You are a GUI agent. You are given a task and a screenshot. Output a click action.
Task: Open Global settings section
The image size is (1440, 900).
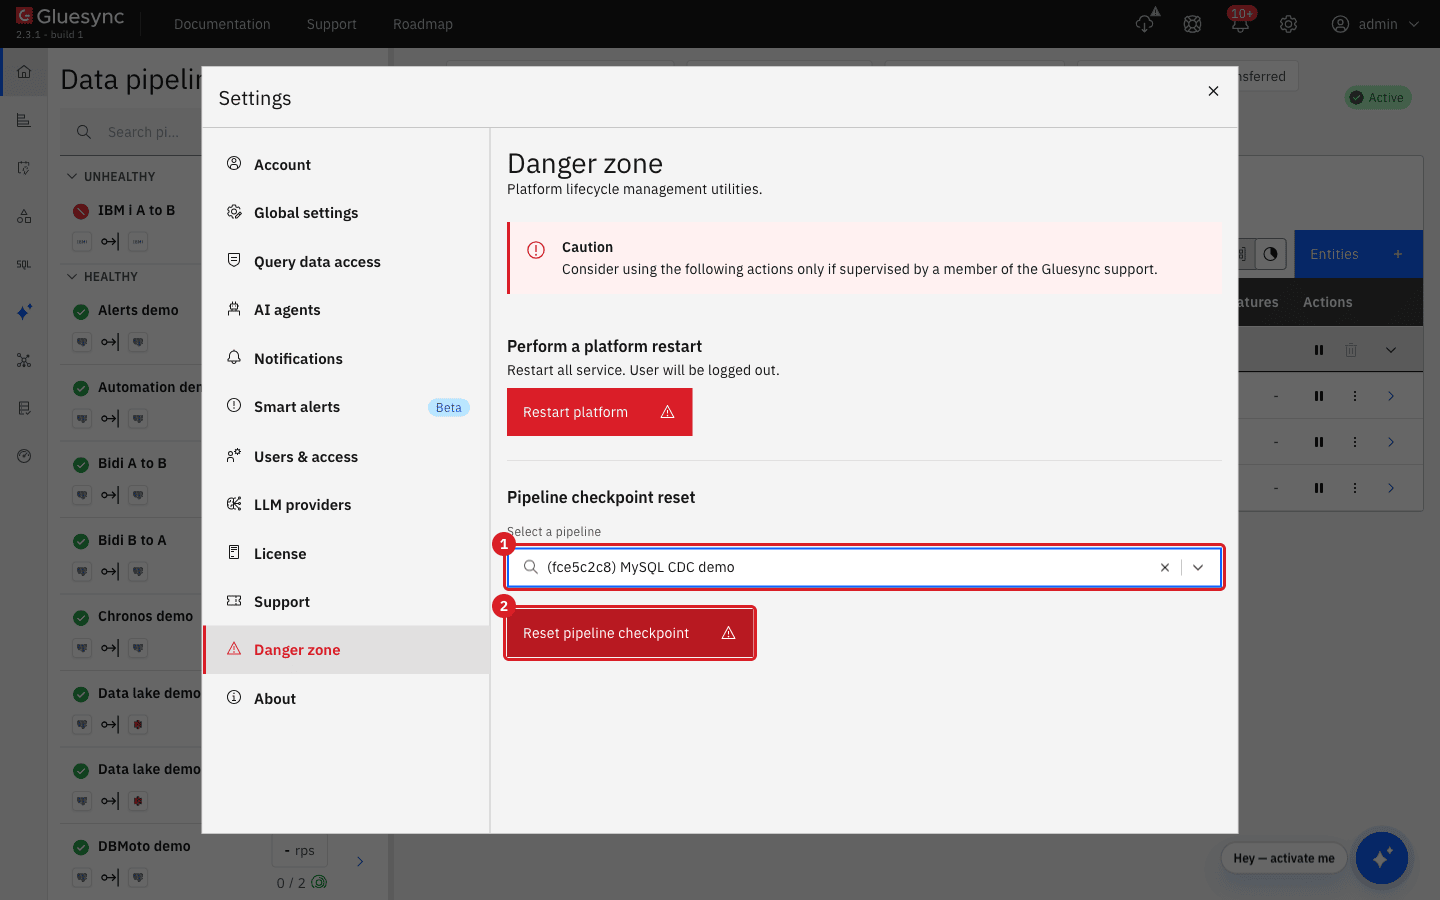[x=346, y=213]
